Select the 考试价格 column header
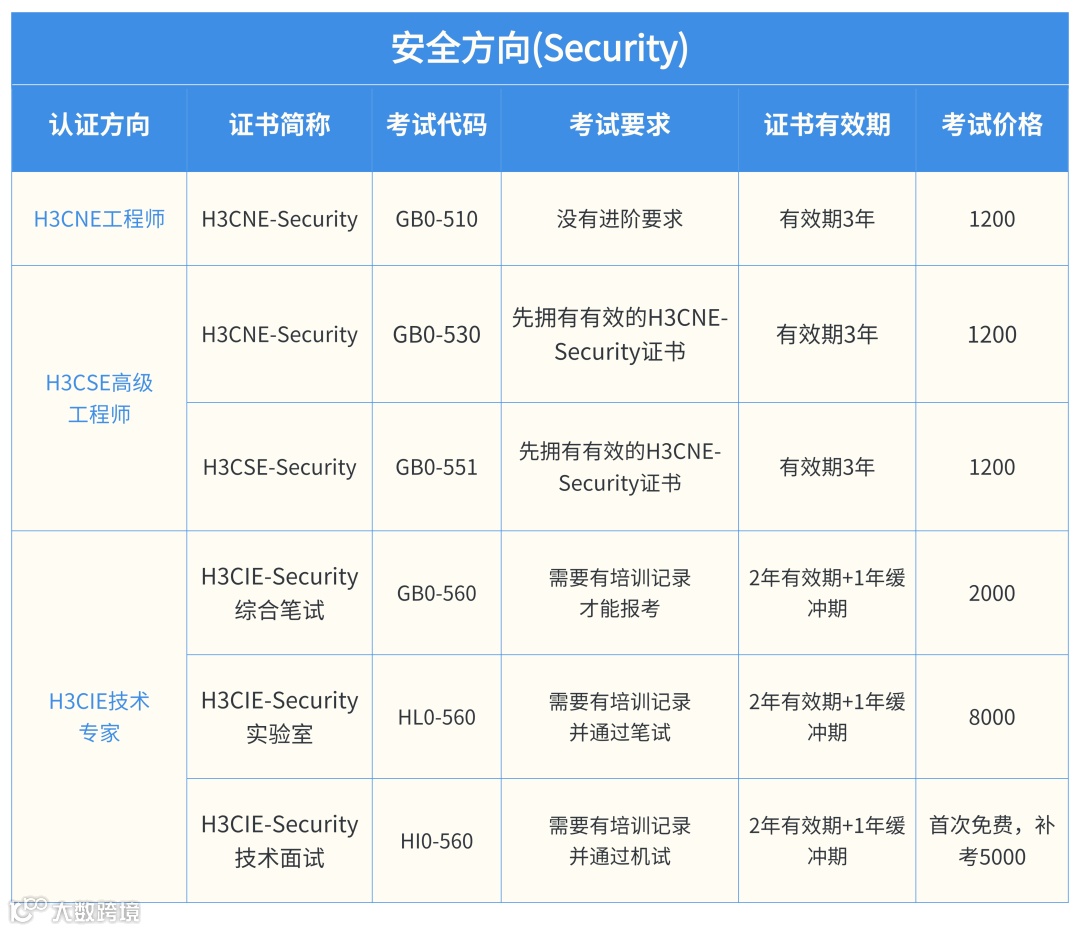Viewport: 1080px width, 931px height. pos(991,125)
